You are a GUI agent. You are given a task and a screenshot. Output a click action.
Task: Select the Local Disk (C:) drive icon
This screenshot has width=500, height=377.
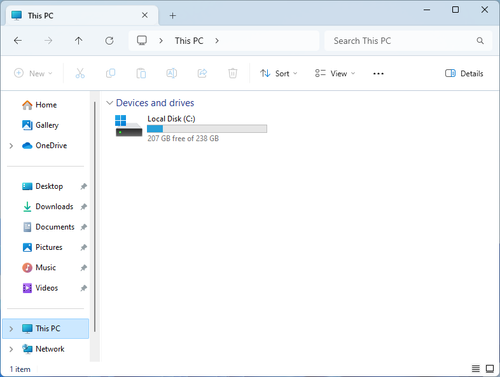(x=129, y=126)
